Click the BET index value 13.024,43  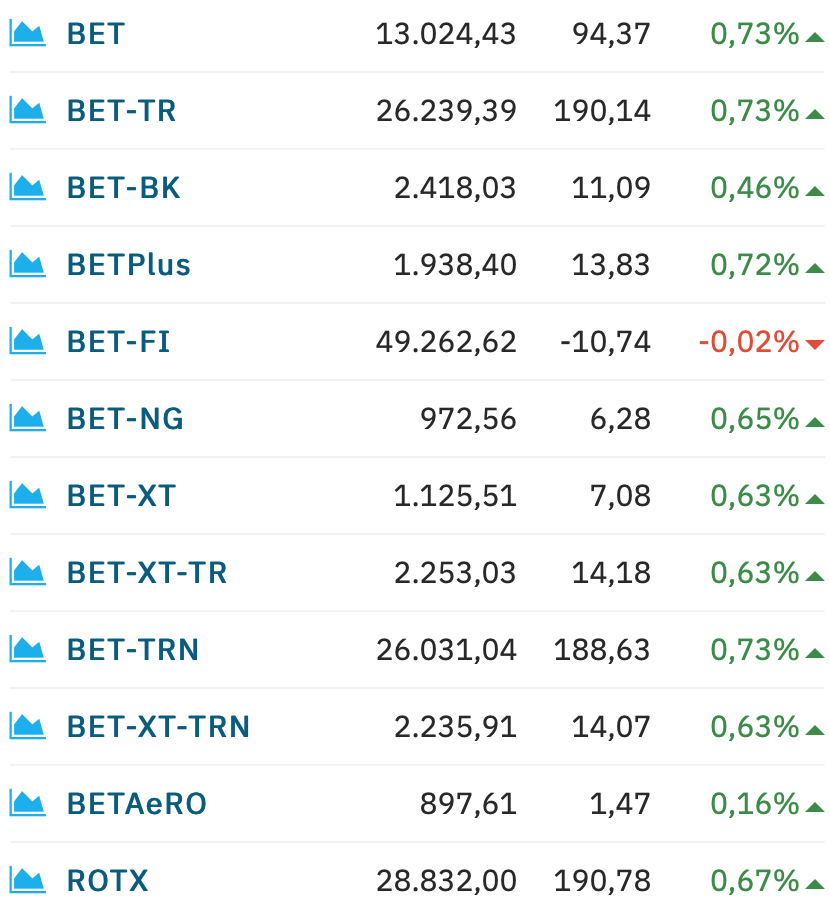[x=446, y=33]
